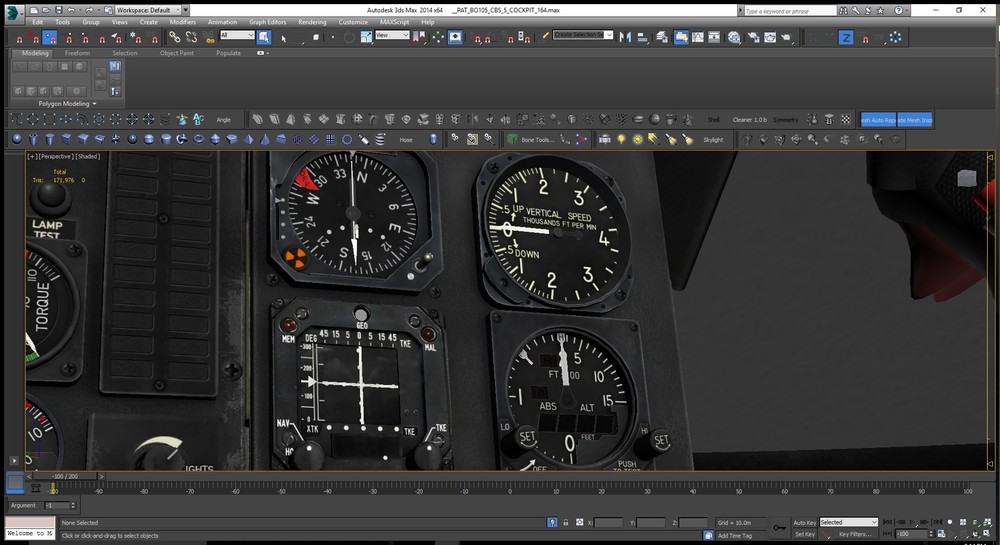Toggle the selection lock padlock icon
This screenshot has width=1000, height=545.
click(x=566, y=522)
